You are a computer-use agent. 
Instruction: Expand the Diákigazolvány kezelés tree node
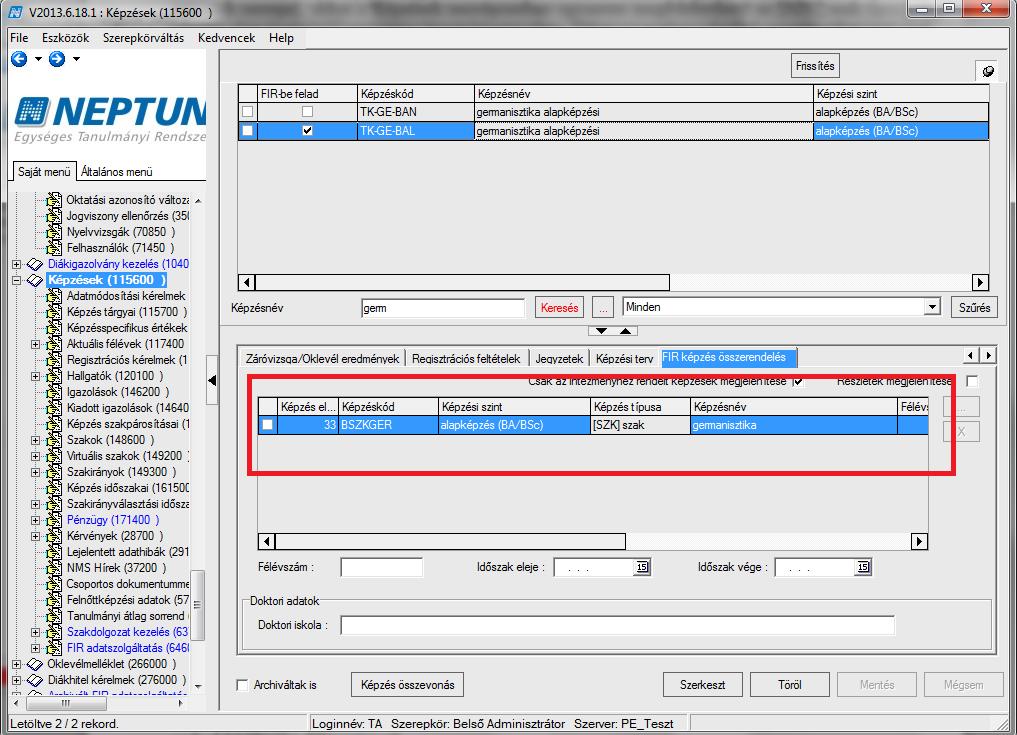17,264
